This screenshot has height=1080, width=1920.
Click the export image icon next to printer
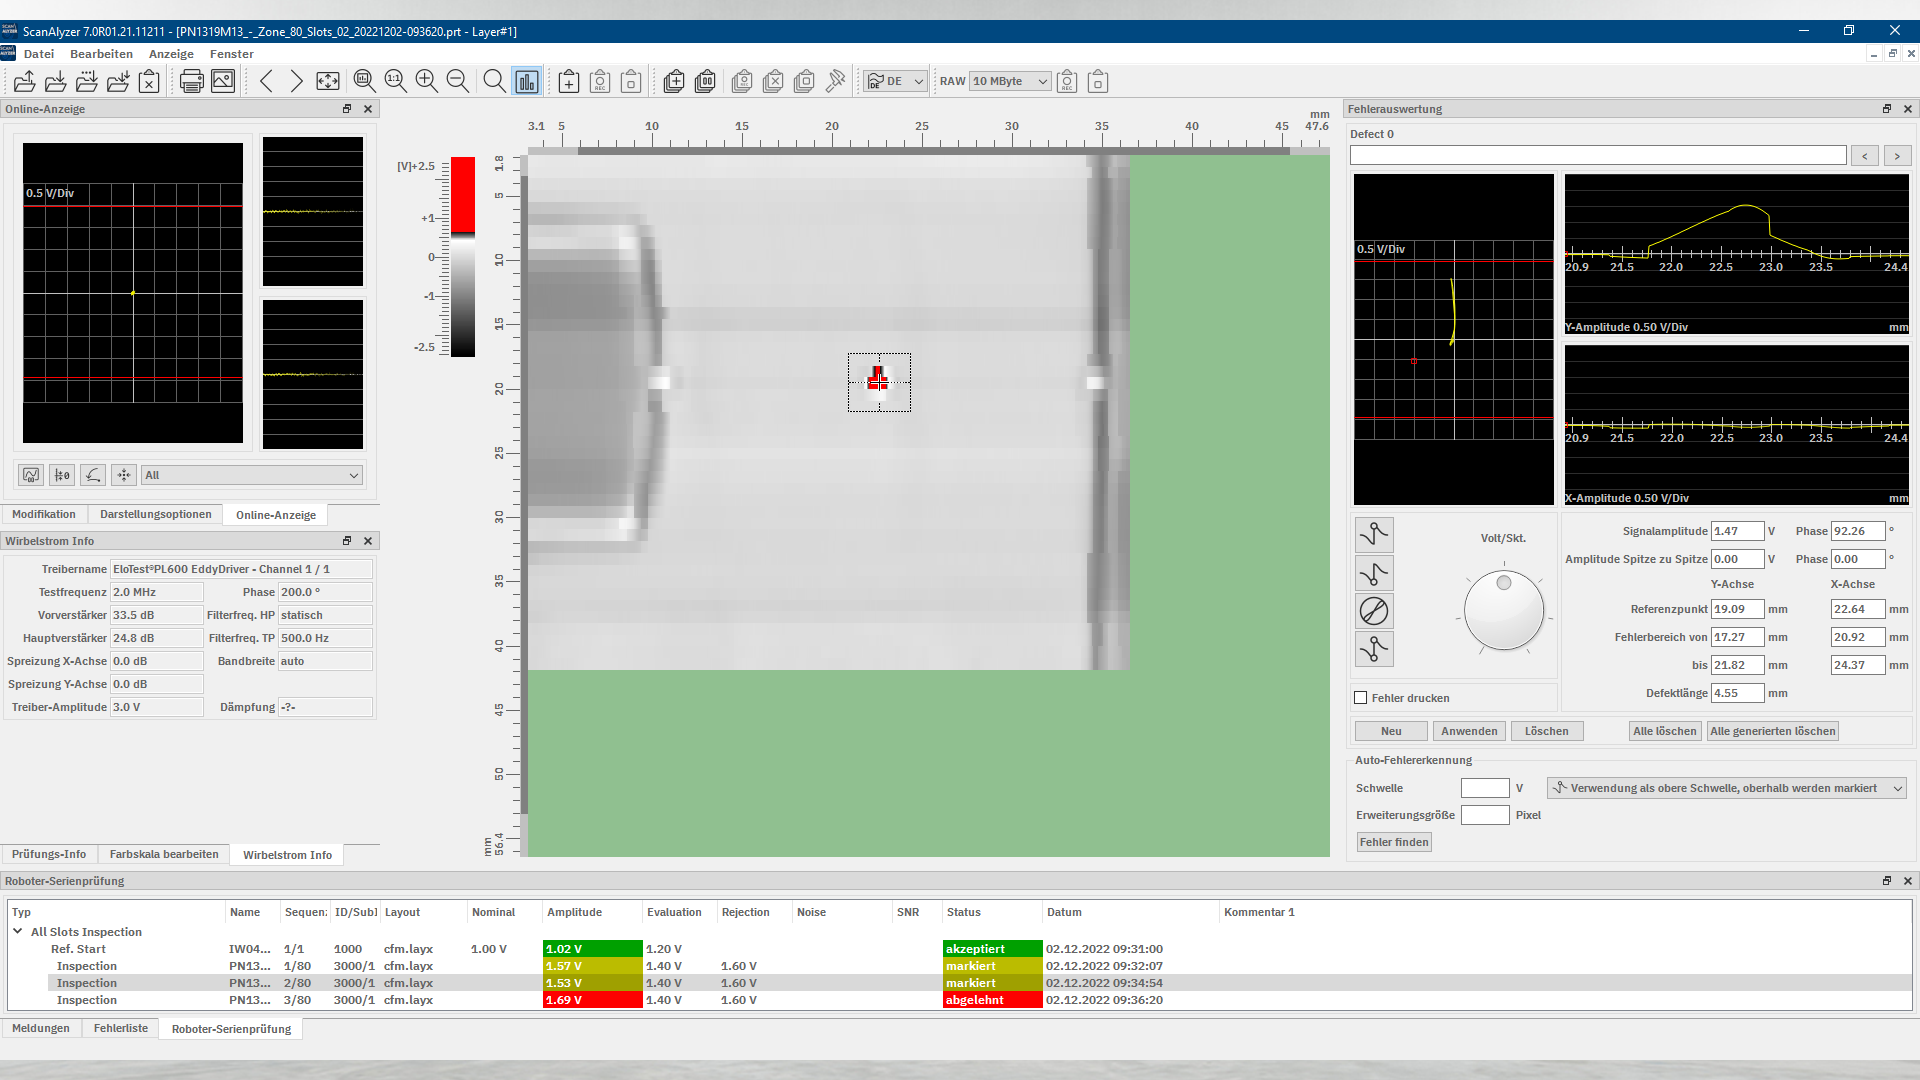coord(223,82)
